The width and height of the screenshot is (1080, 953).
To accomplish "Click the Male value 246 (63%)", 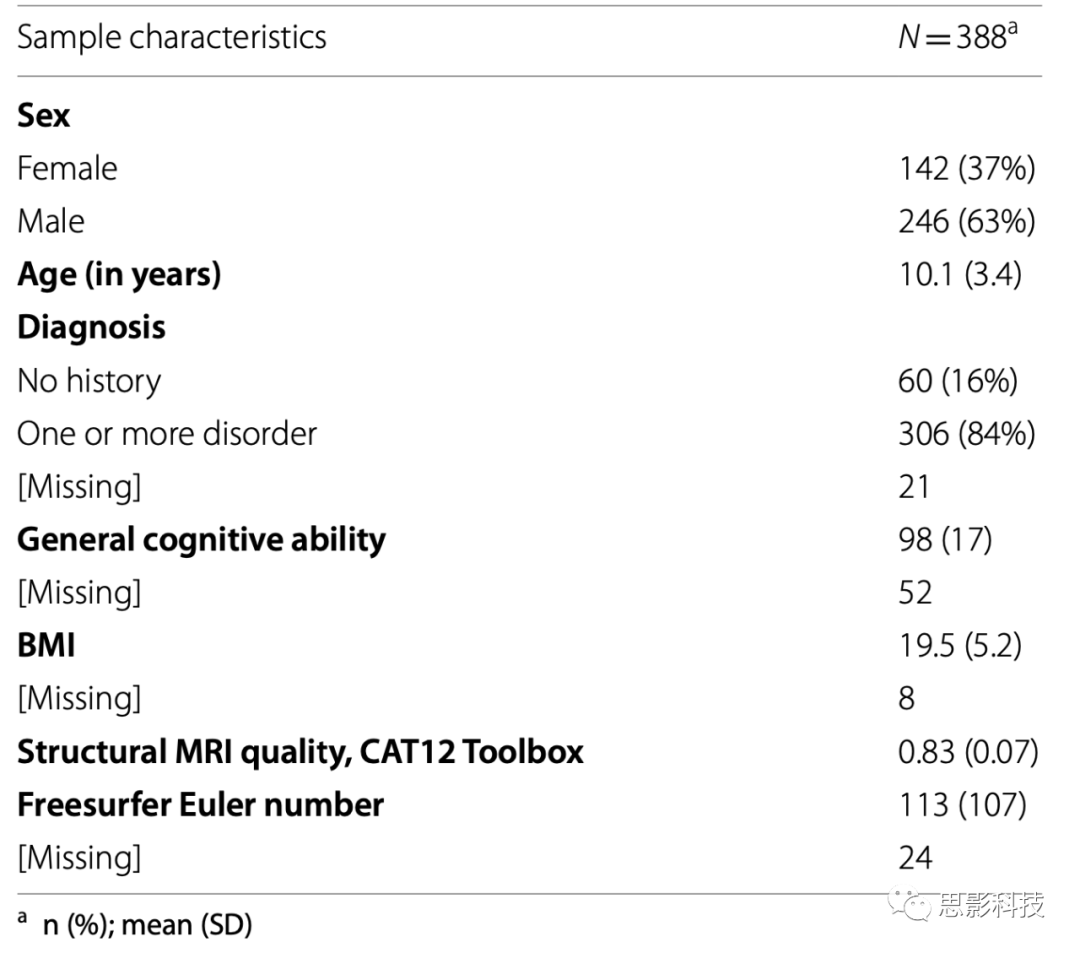I will click(967, 222).
